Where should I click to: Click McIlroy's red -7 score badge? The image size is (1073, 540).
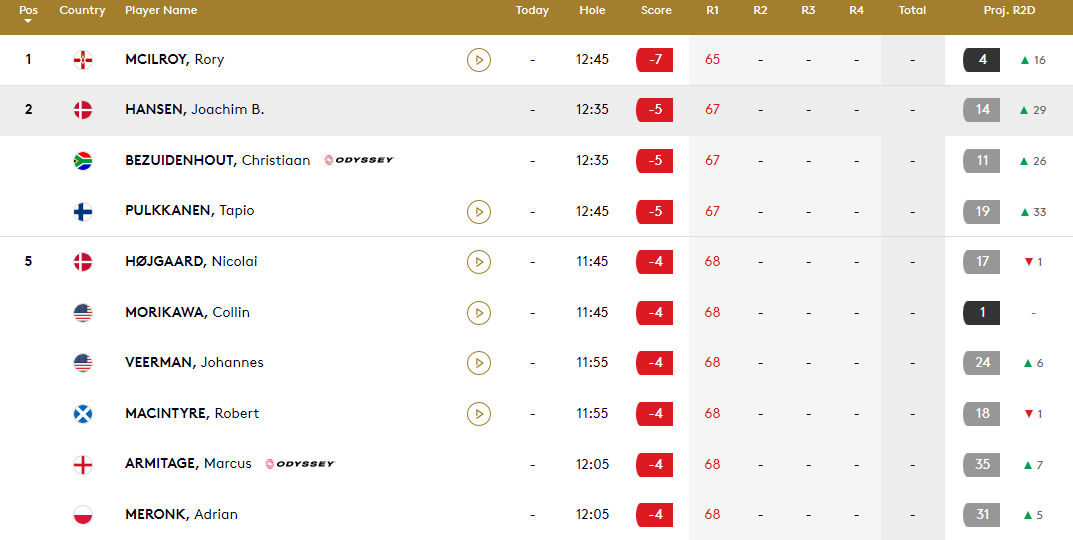[x=655, y=60]
